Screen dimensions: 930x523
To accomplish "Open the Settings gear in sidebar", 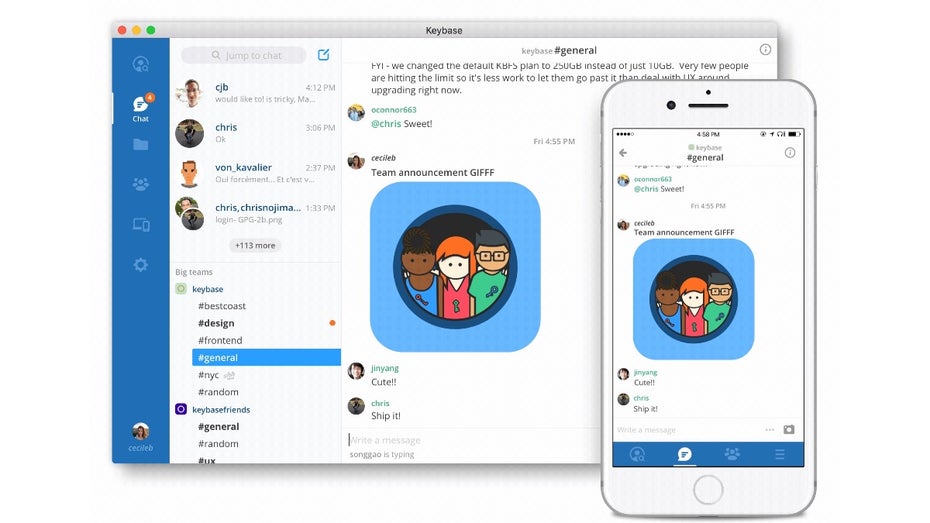I will pyautogui.click(x=141, y=265).
